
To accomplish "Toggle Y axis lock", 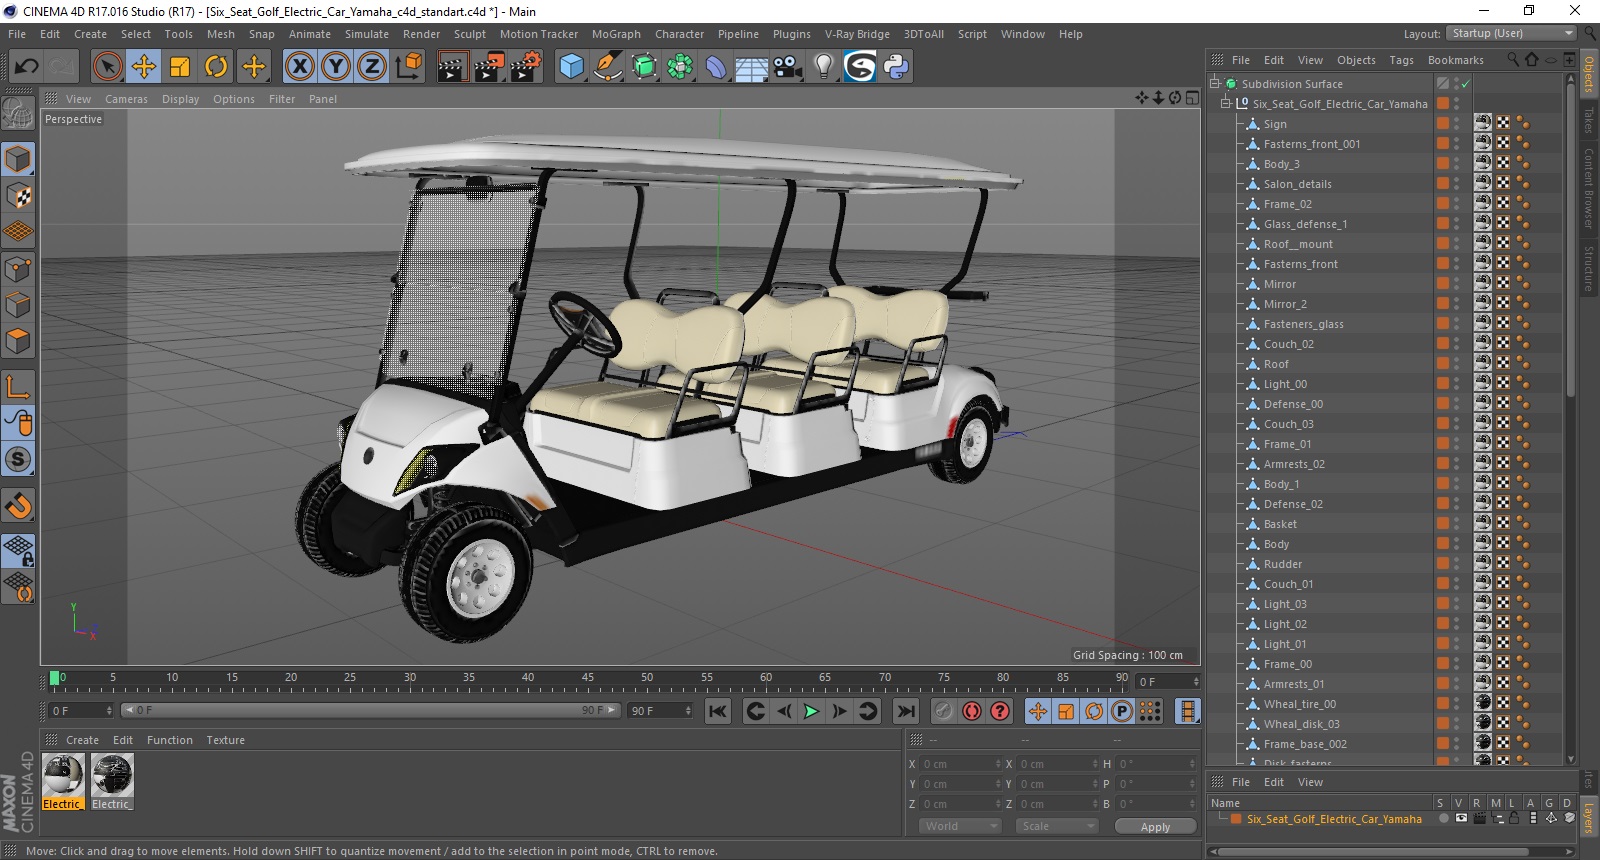I will tap(336, 67).
